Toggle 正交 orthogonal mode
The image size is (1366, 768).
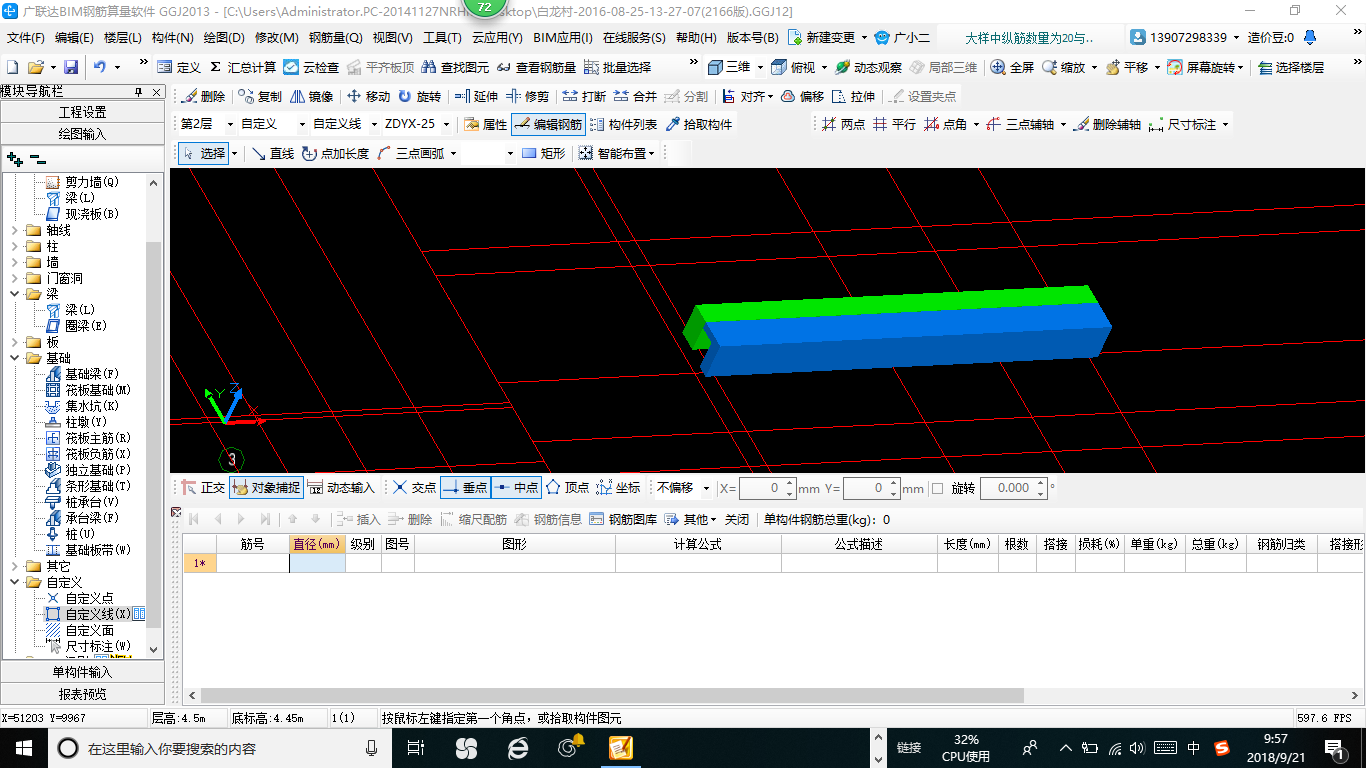click(203, 488)
